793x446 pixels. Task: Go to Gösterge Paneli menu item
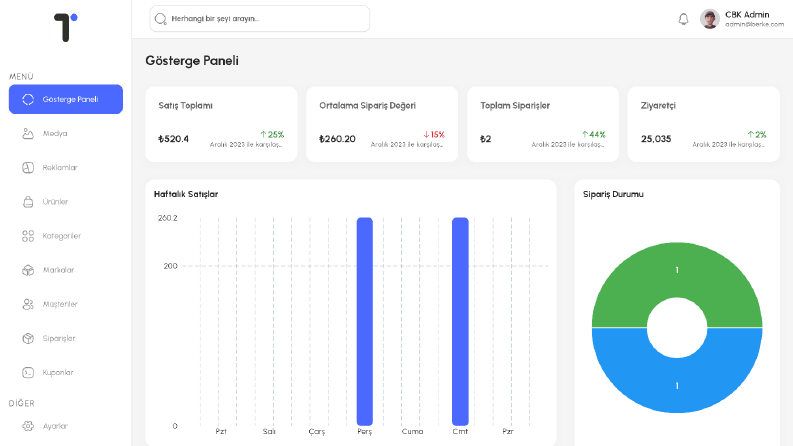click(x=66, y=99)
